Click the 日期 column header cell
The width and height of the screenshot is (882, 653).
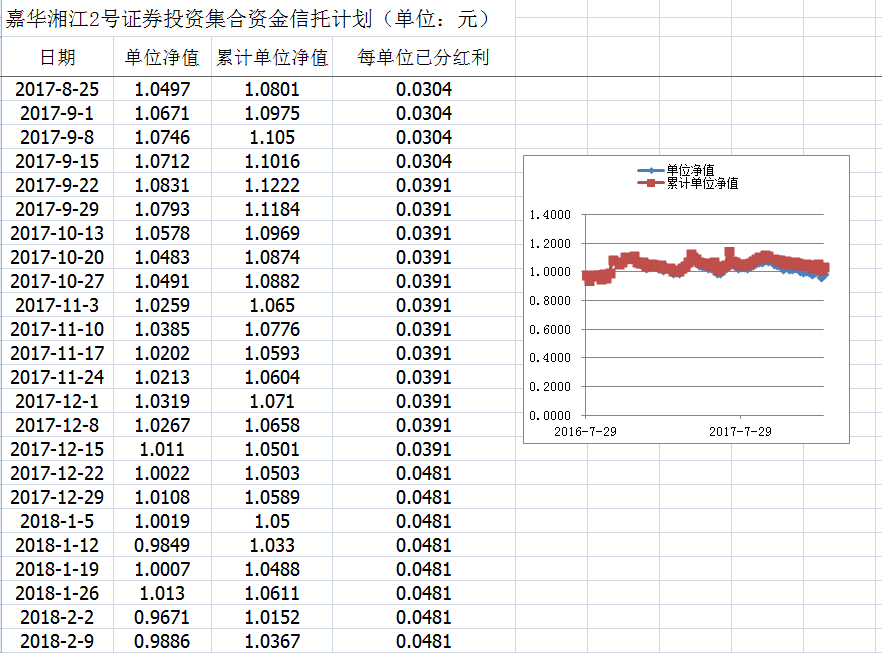point(57,58)
